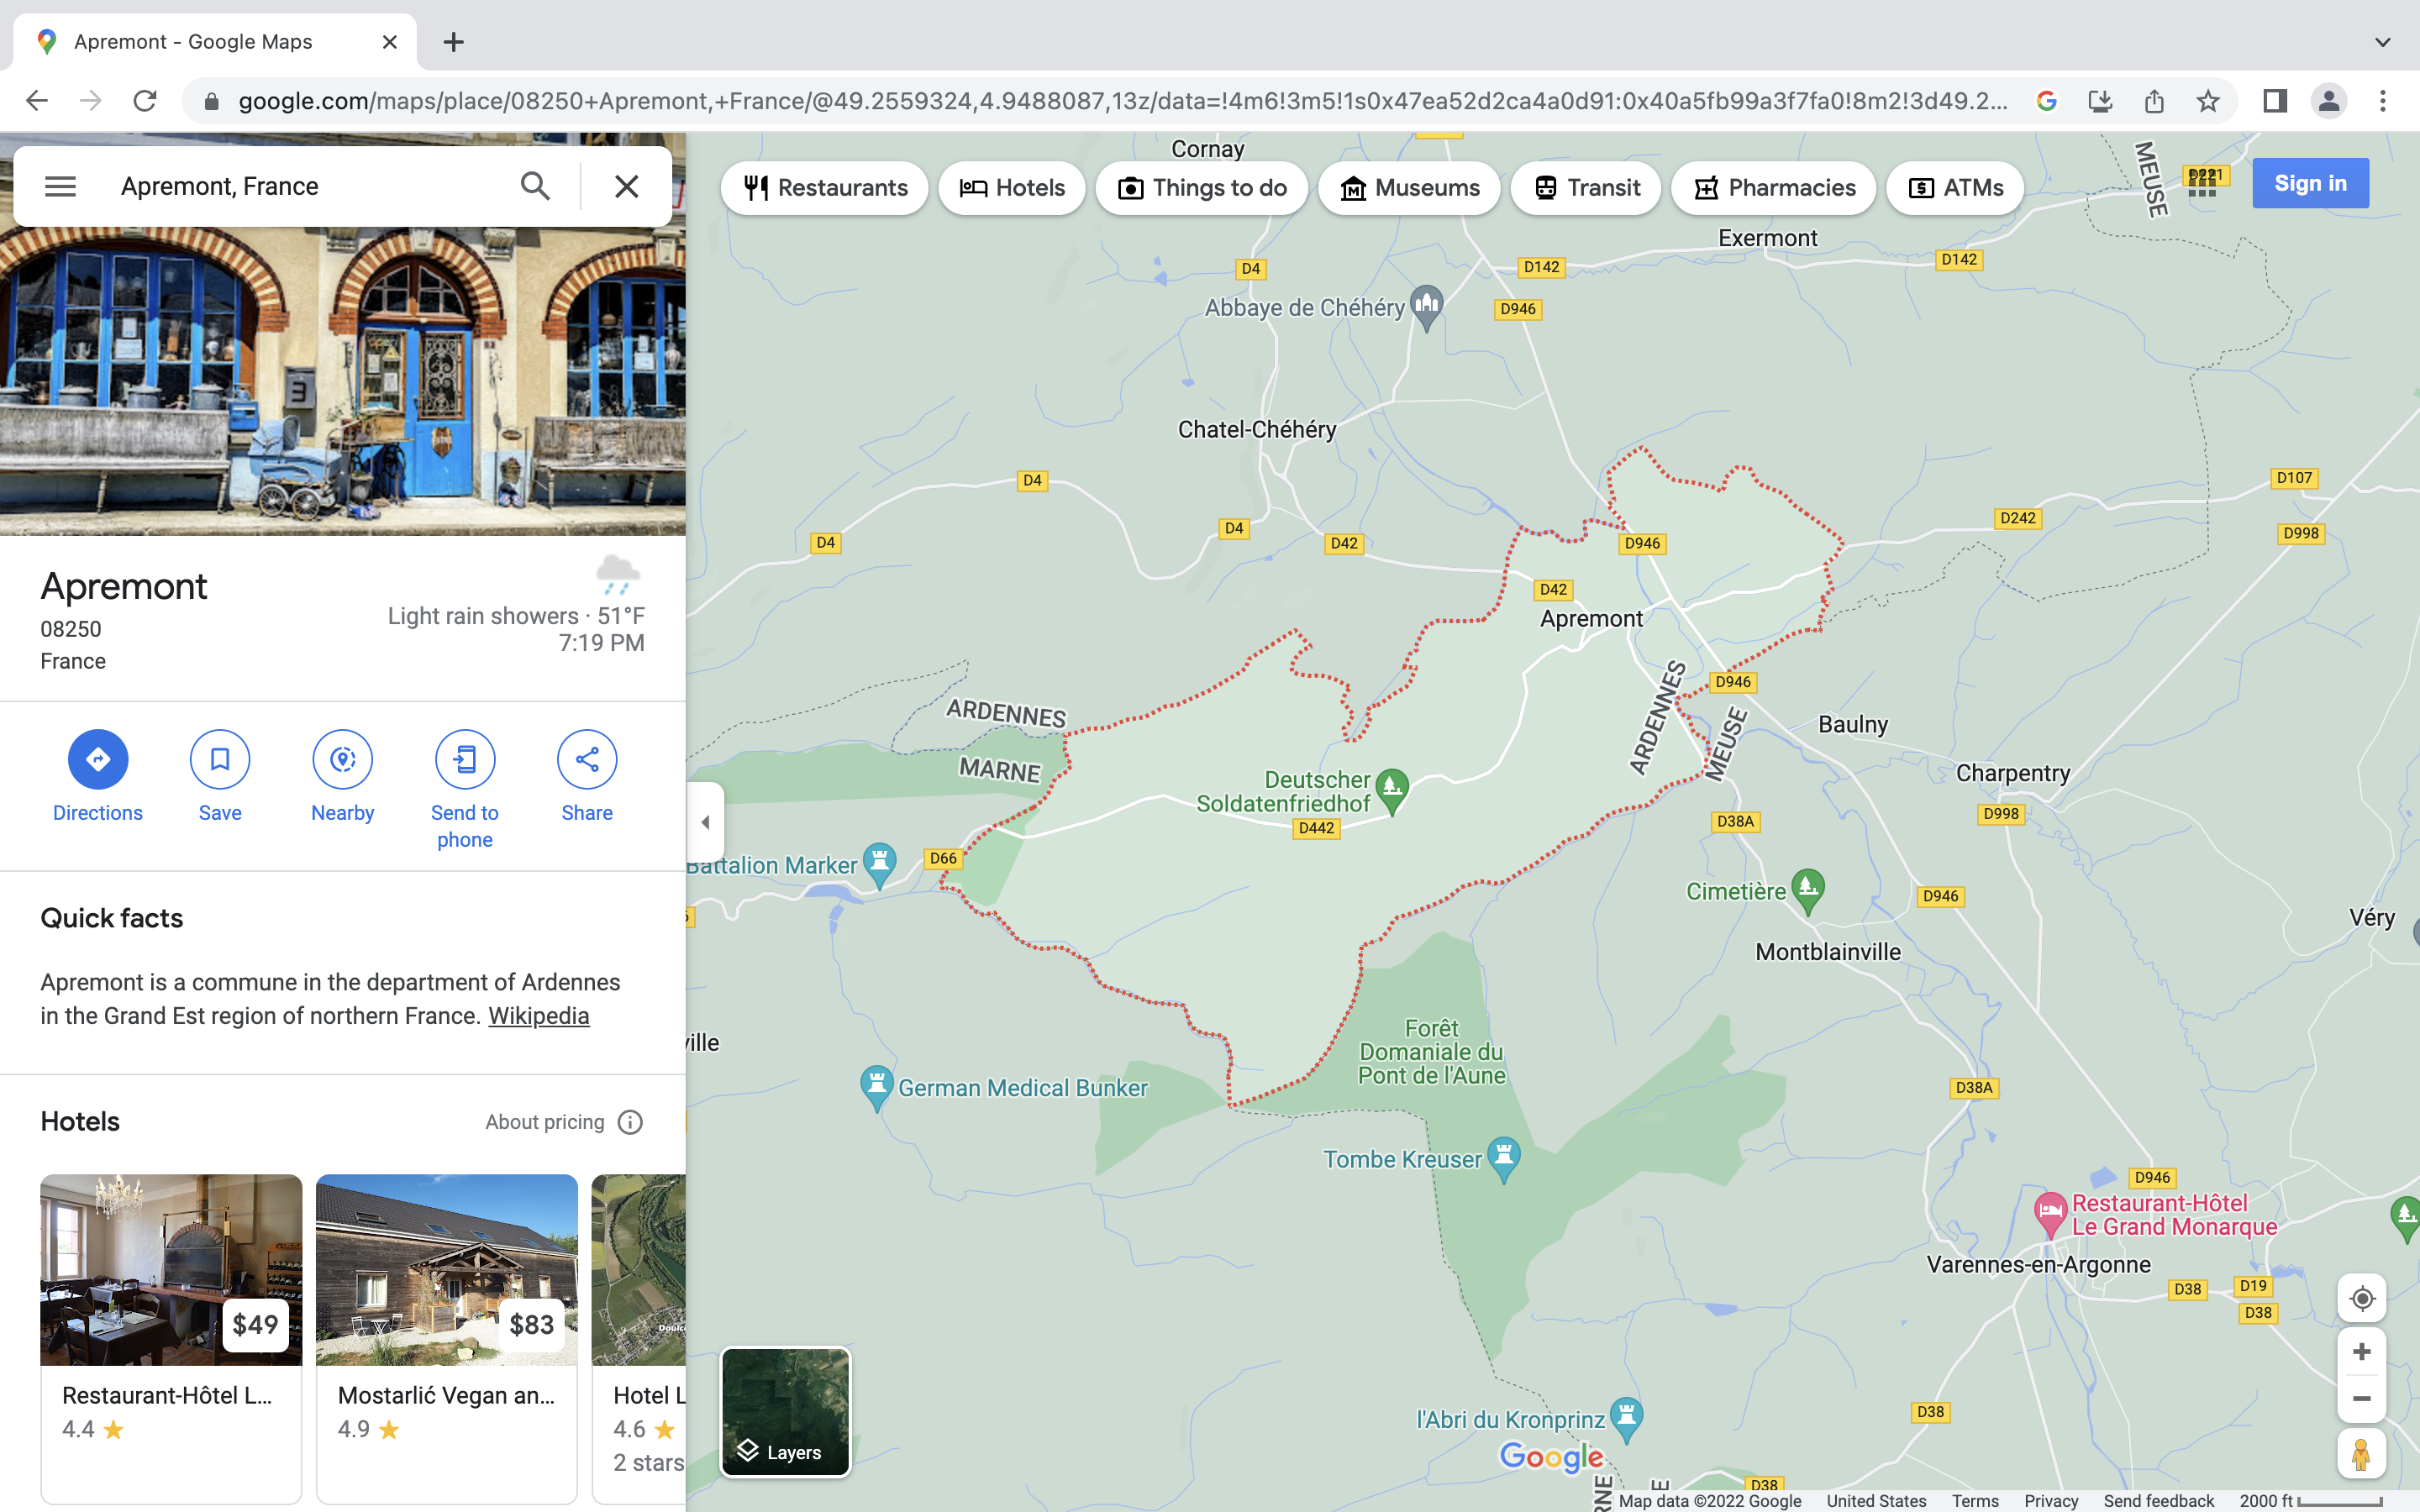Viewport: 2420px width, 1512px height.
Task: Expand Chrome tab search chevron
Action: coord(2382,42)
